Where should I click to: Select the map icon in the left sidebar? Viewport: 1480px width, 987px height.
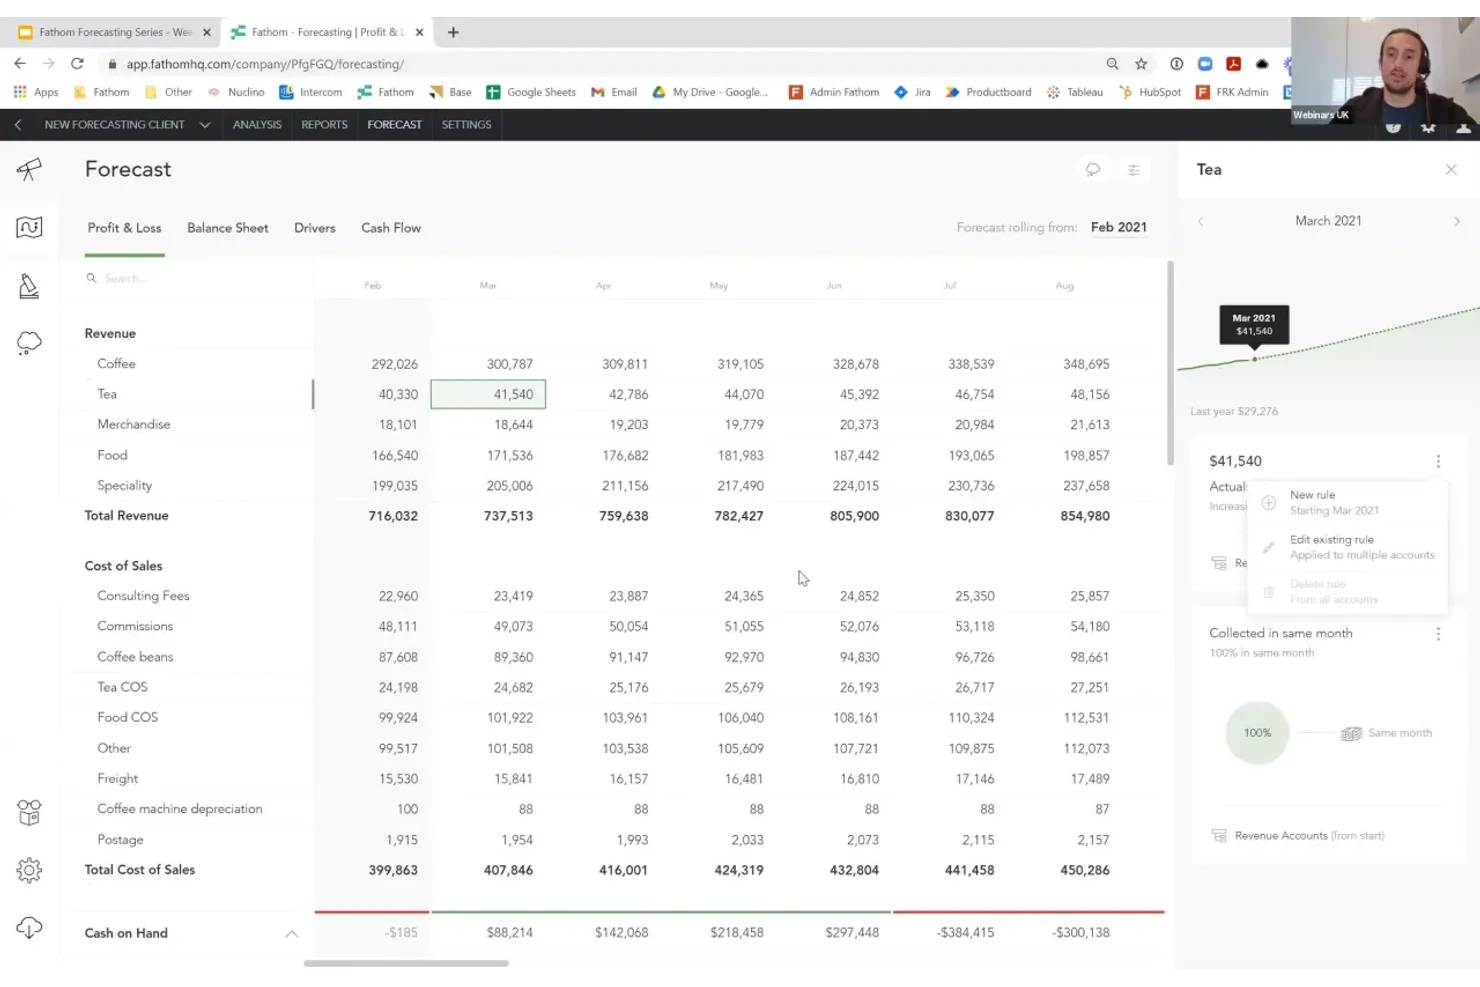coord(28,227)
